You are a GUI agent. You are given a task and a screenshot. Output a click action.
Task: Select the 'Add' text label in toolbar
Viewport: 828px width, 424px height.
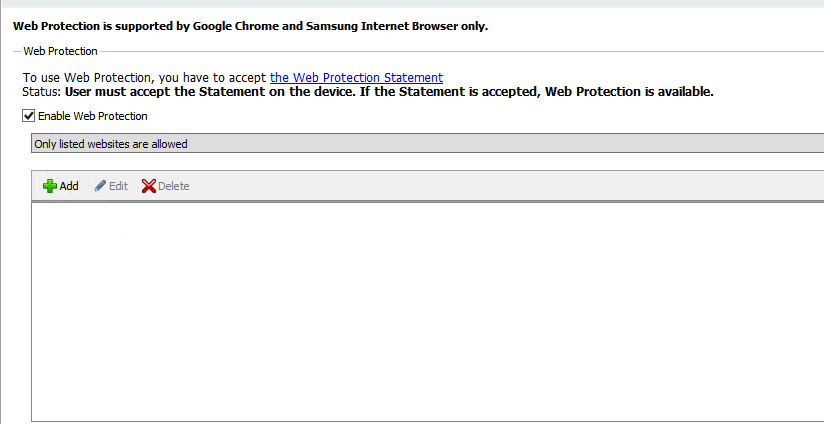coord(69,186)
